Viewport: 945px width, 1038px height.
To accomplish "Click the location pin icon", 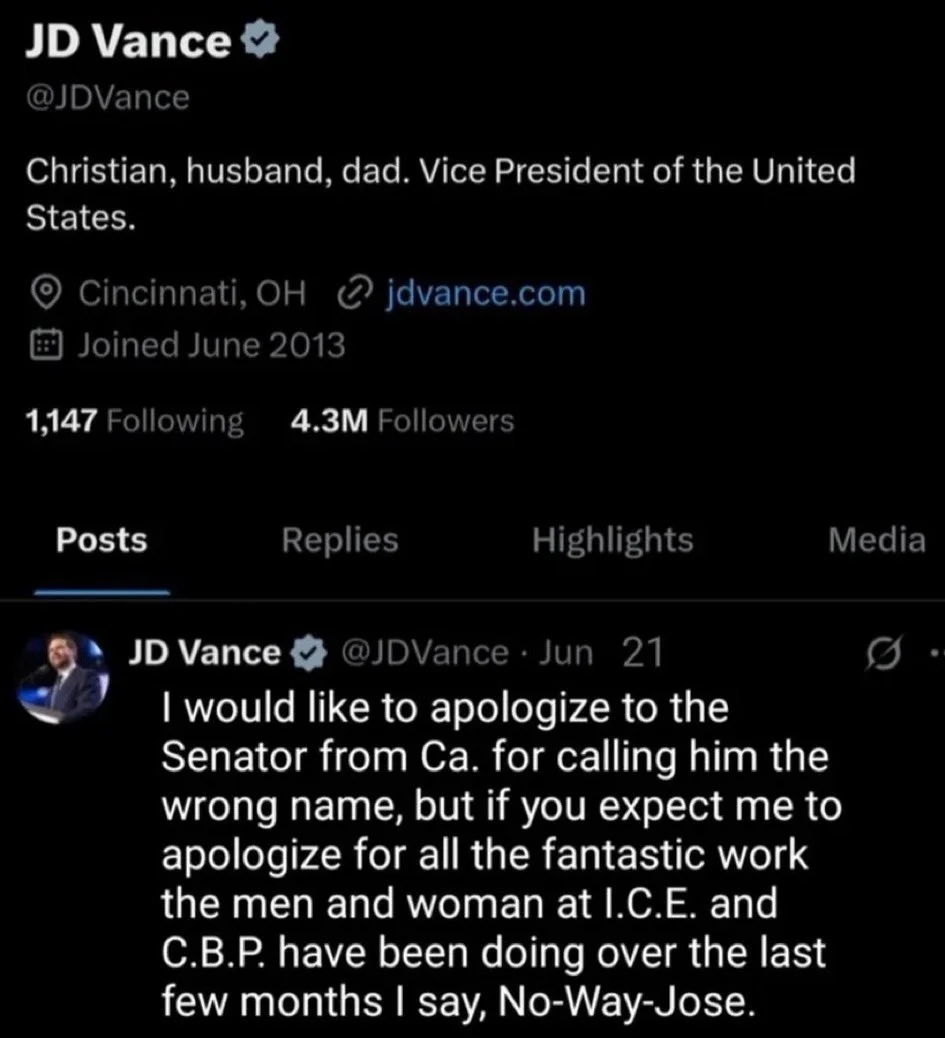I will (x=44, y=294).
